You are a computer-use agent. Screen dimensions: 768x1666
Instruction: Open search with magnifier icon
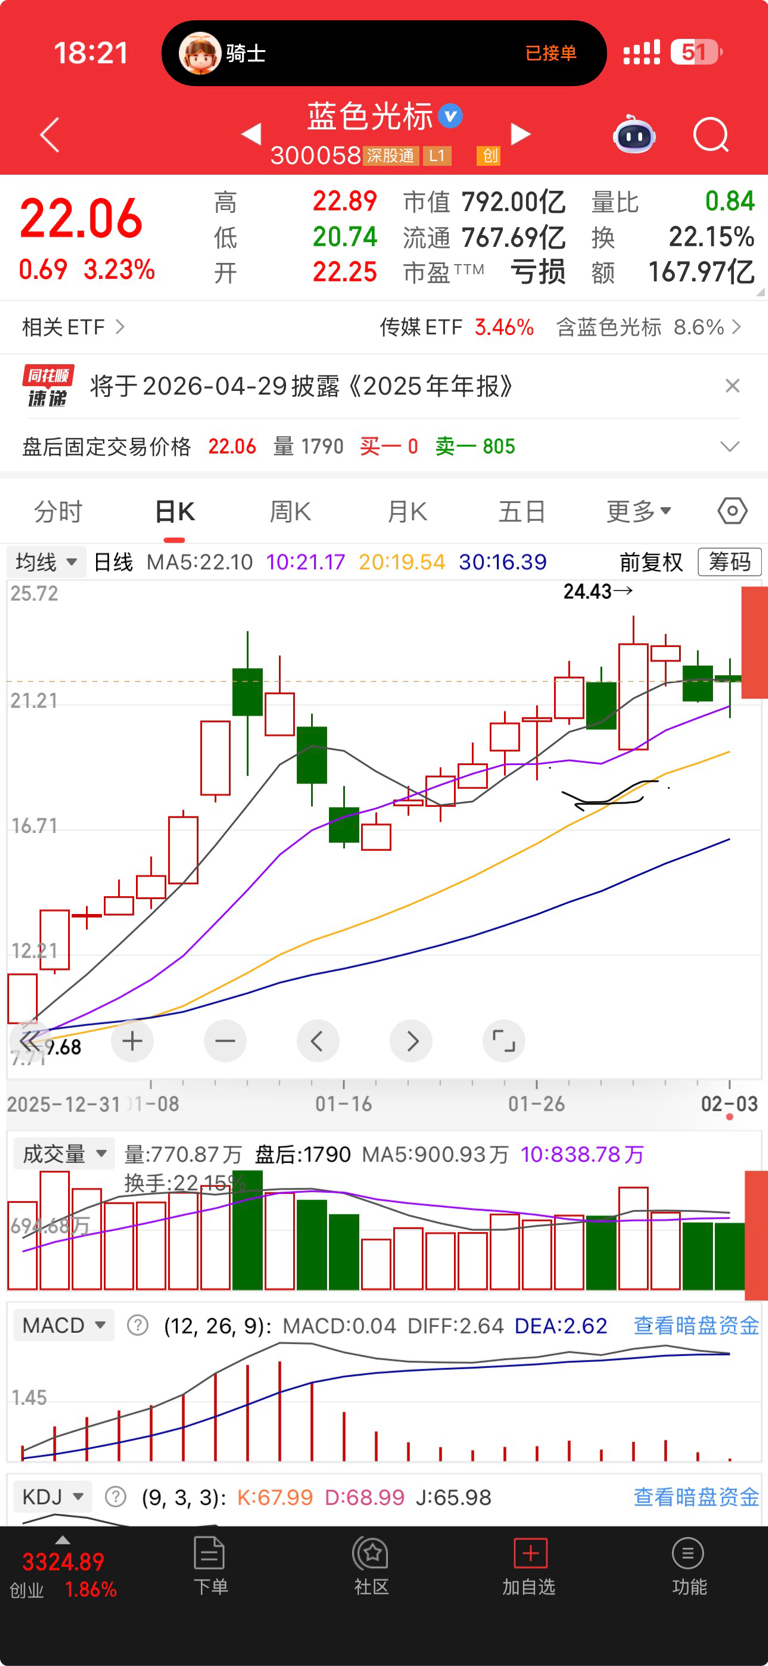pos(711,135)
